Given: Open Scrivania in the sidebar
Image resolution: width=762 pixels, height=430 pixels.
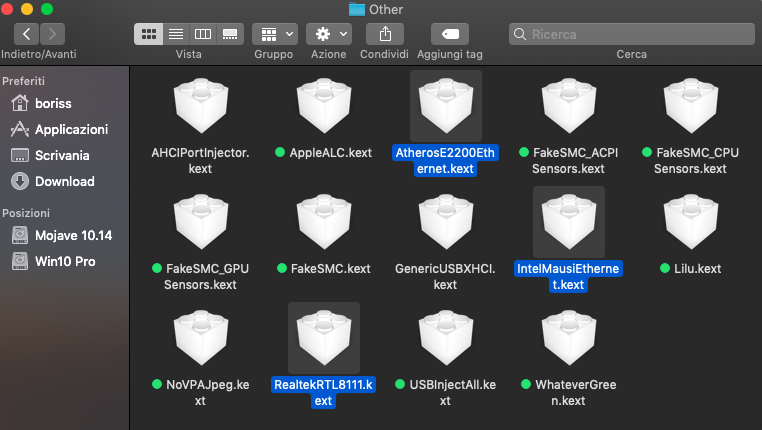Looking at the screenshot, I should coord(50,155).
